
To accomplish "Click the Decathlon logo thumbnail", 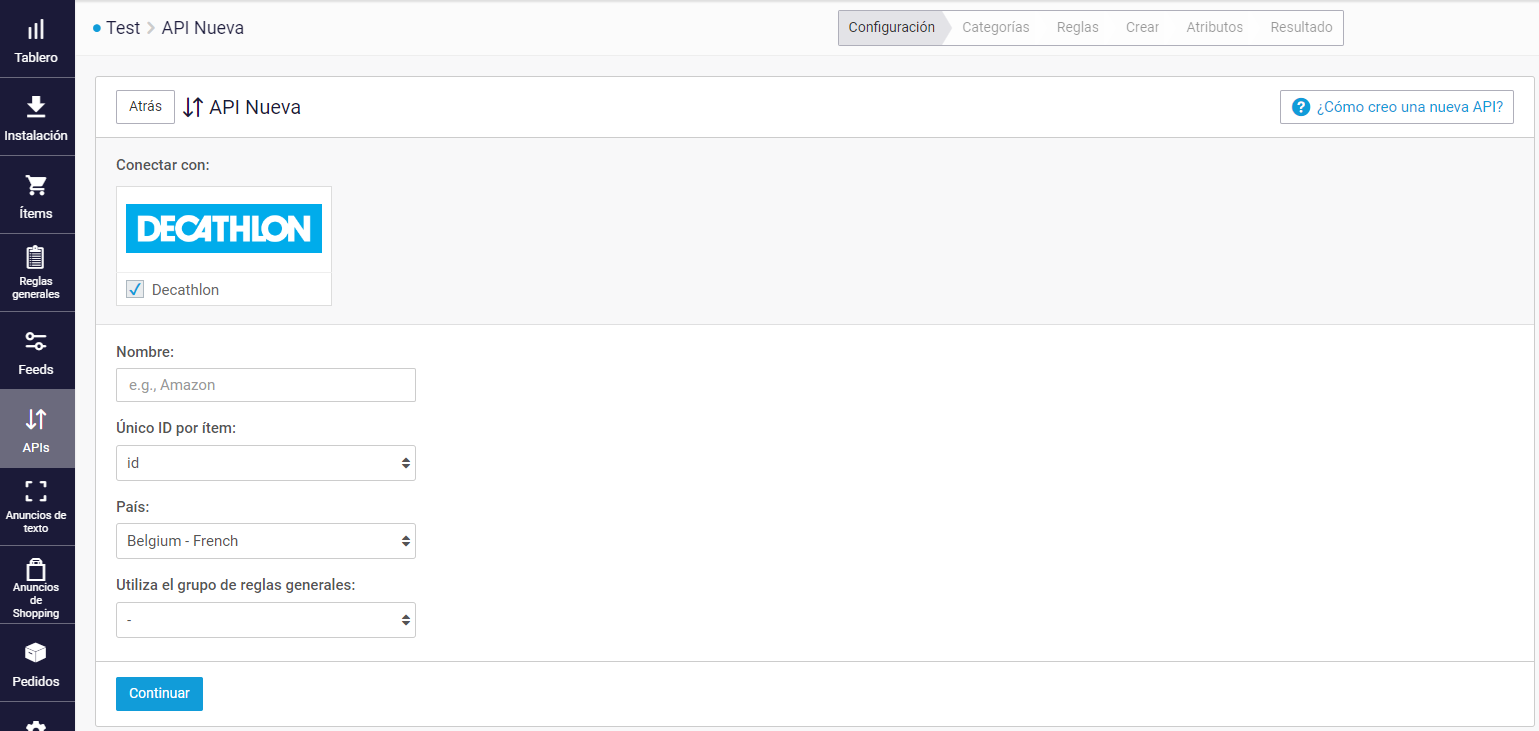I will click(x=224, y=229).
